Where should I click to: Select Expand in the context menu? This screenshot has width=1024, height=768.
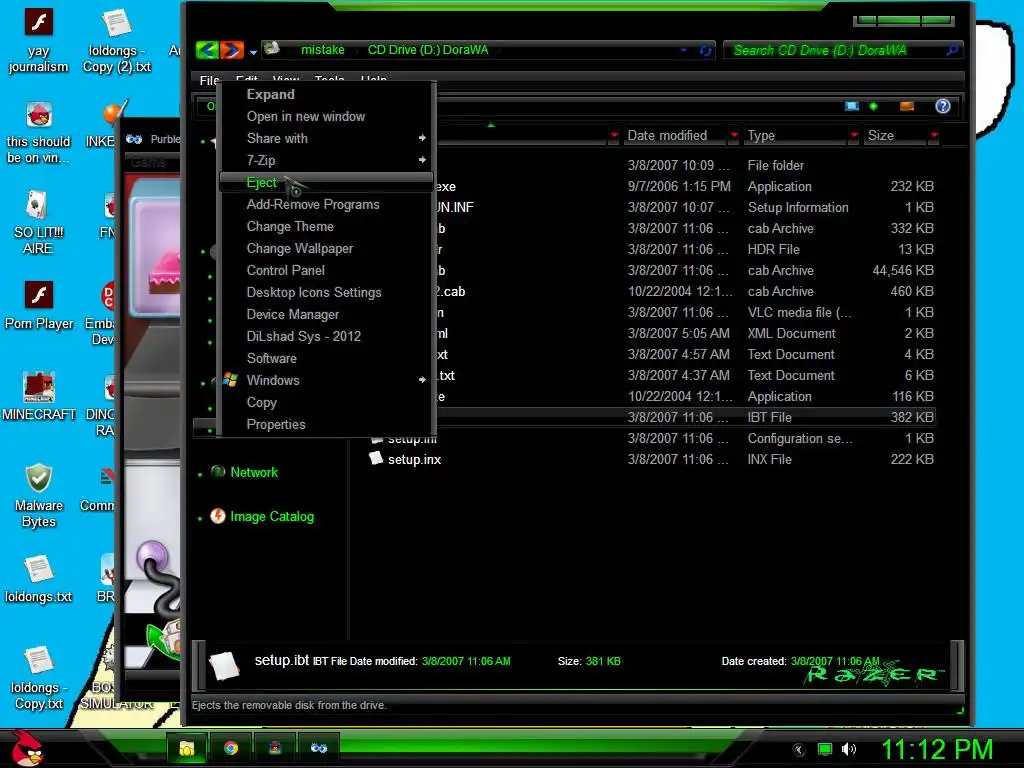click(x=326, y=94)
